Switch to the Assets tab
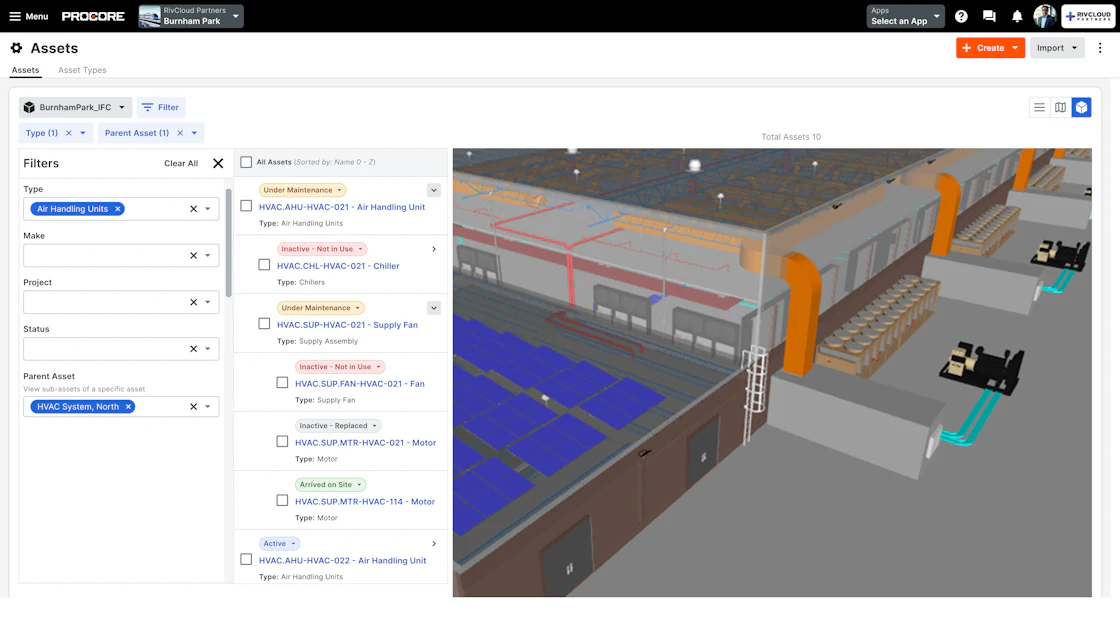1120x630 pixels. [x=25, y=70]
